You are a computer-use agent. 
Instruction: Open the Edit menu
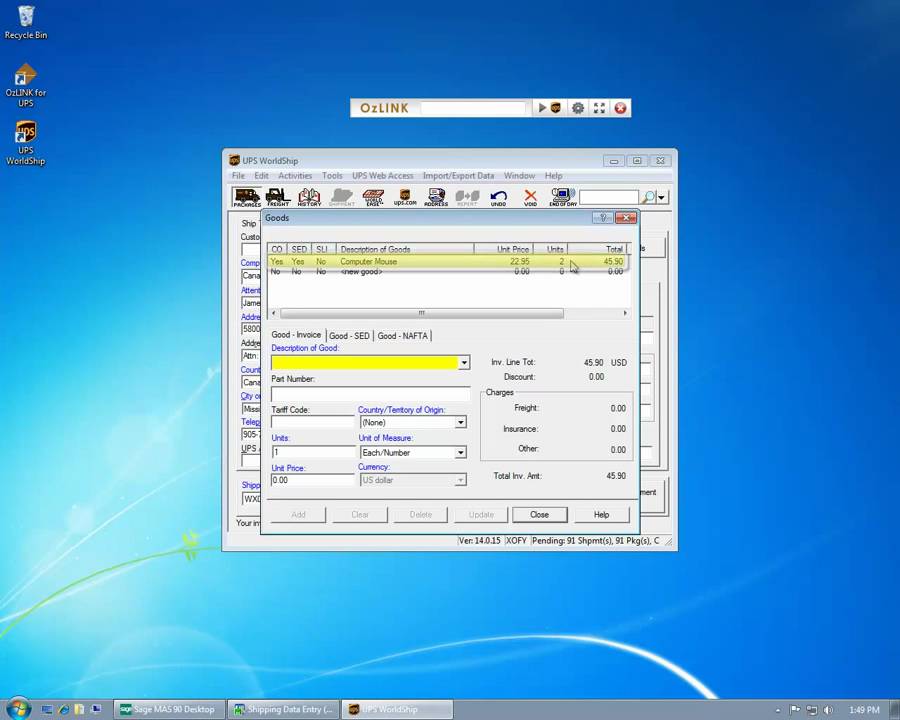(x=261, y=176)
